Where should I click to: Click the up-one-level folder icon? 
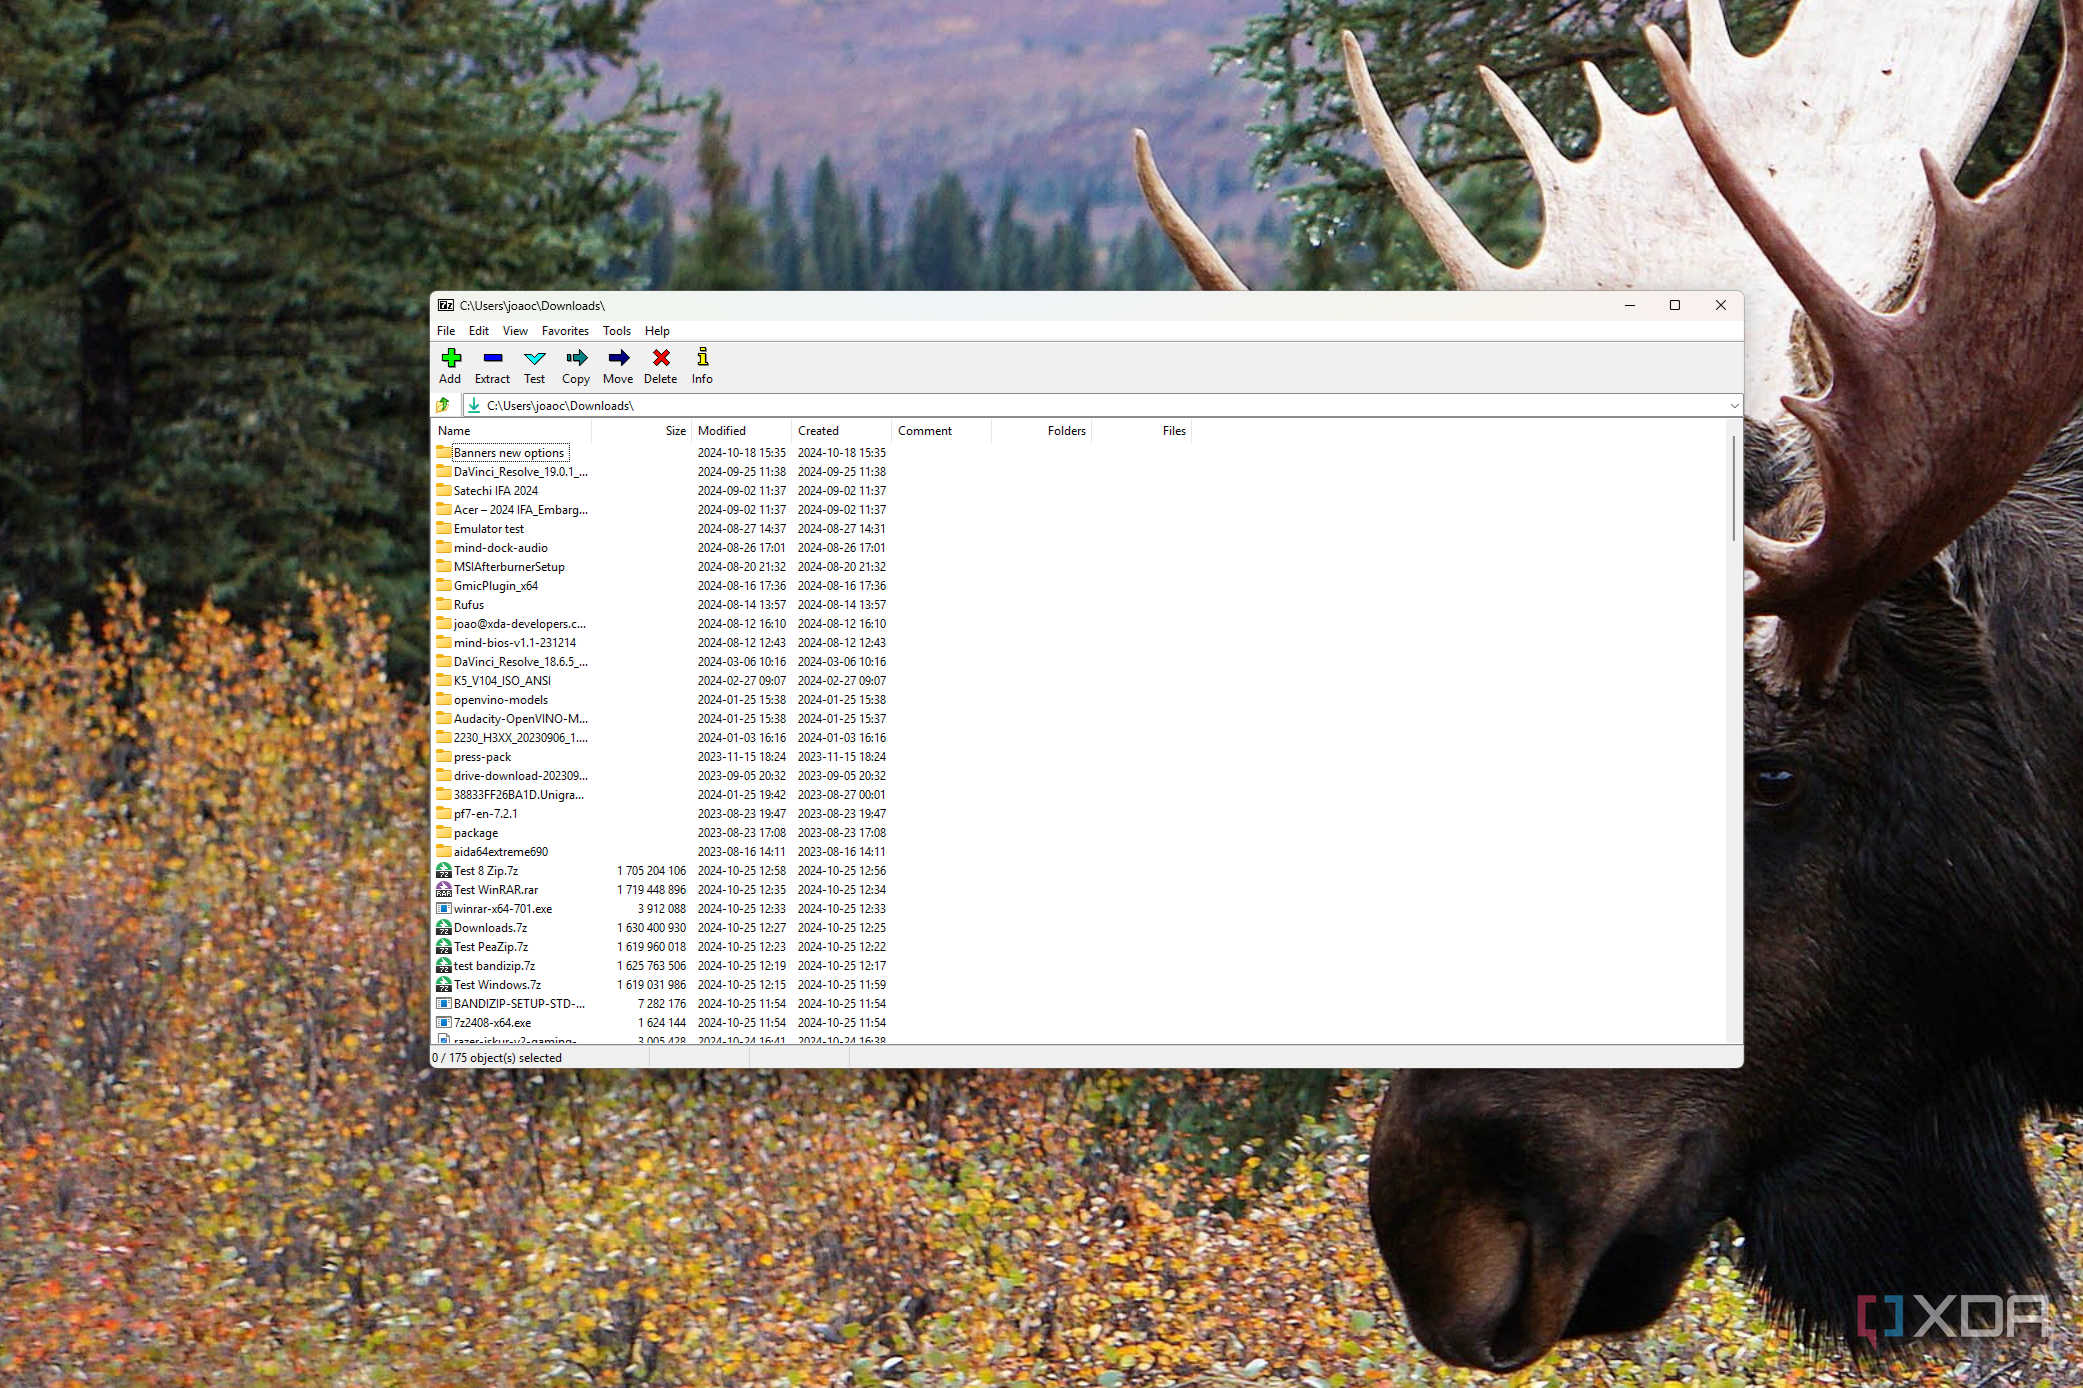click(443, 405)
